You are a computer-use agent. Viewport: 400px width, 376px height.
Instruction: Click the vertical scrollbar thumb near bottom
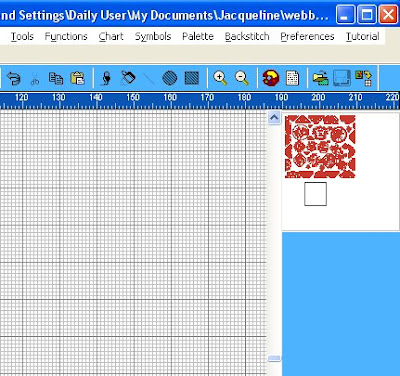[x=274, y=358]
